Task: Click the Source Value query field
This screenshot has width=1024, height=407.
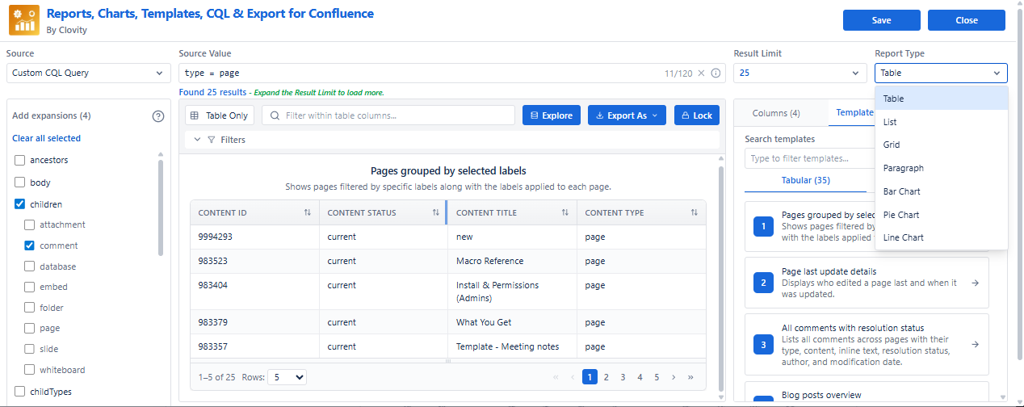Action: click(452, 73)
